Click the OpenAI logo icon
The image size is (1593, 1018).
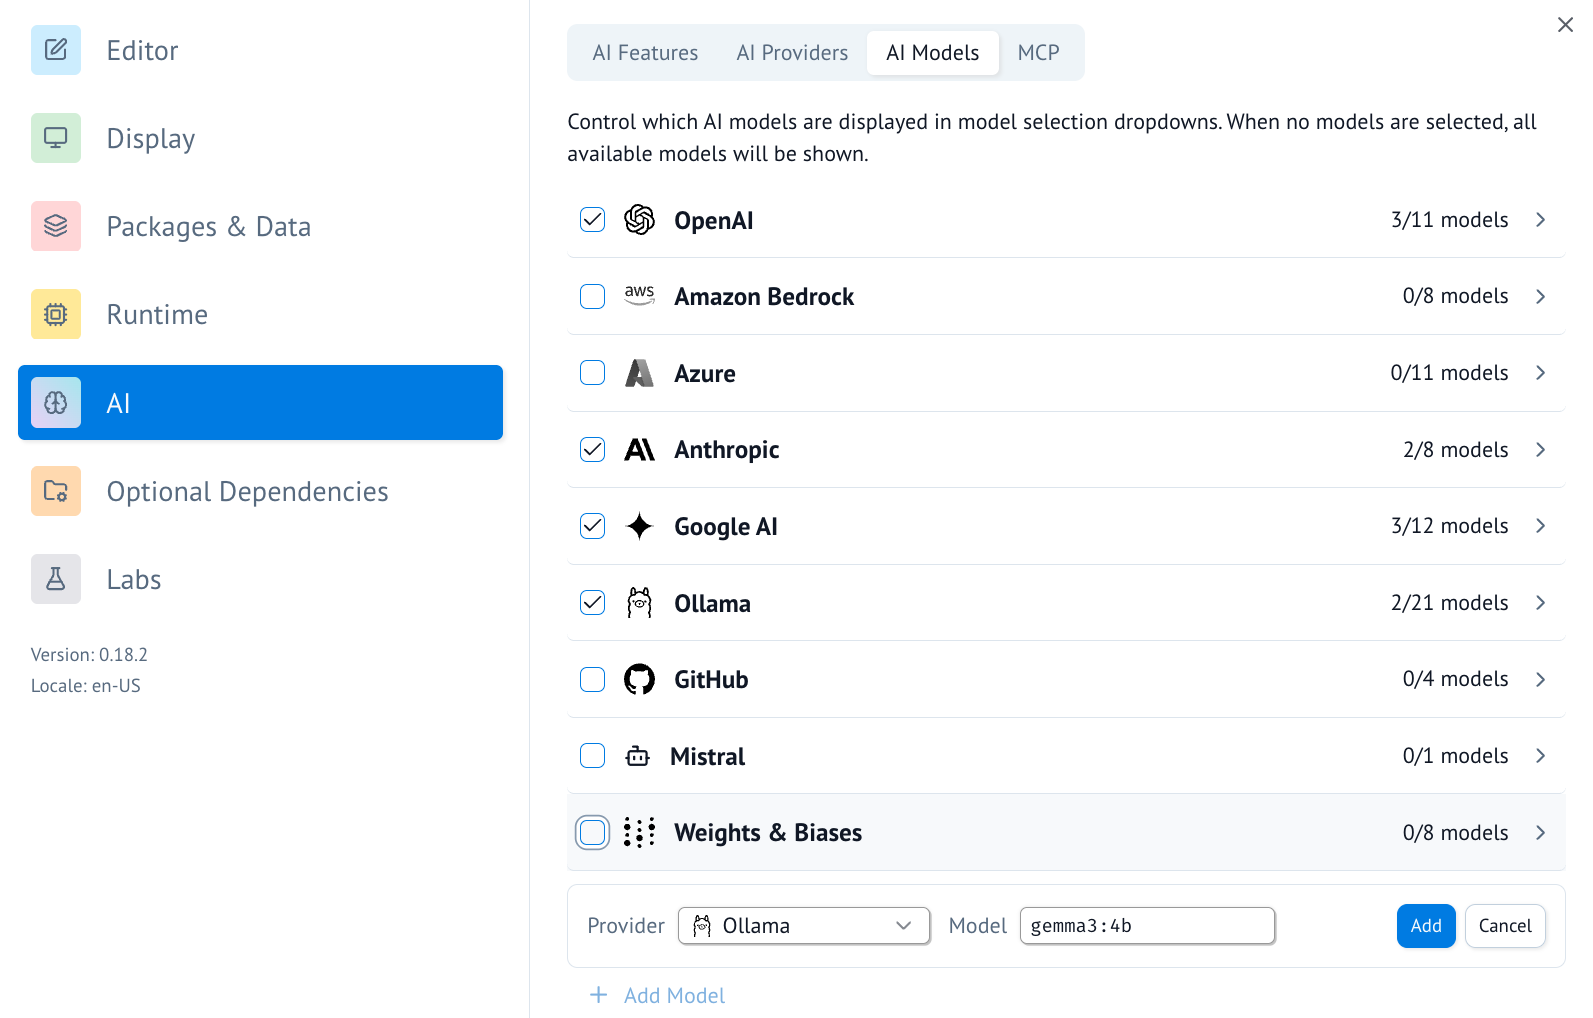pyautogui.click(x=639, y=220)
